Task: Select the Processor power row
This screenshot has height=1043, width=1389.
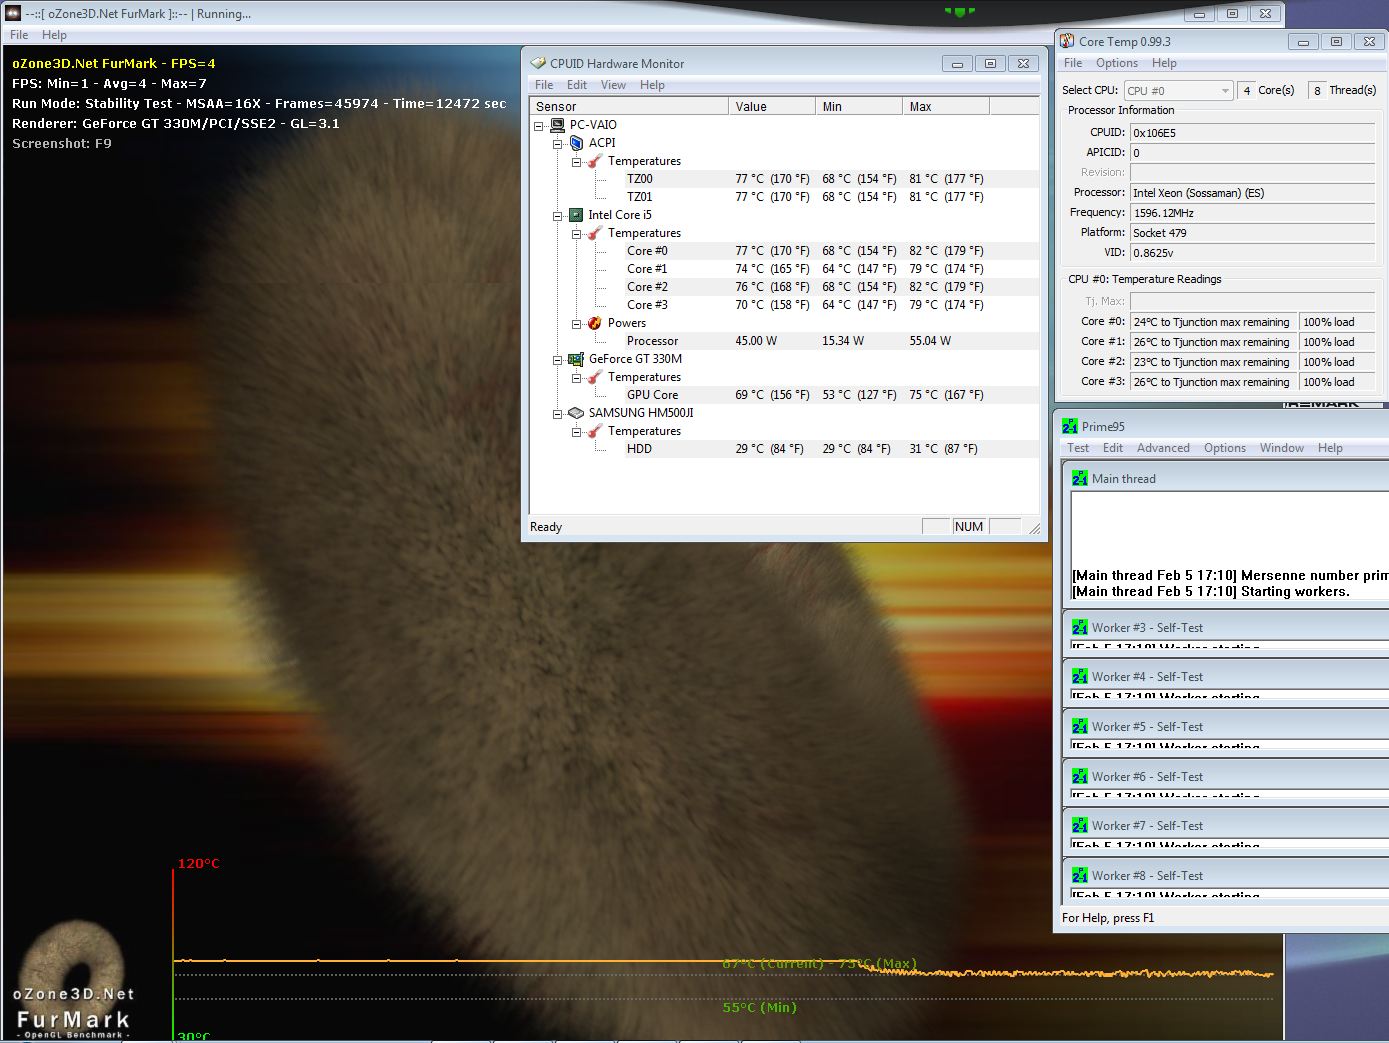Action: point(784,341)
